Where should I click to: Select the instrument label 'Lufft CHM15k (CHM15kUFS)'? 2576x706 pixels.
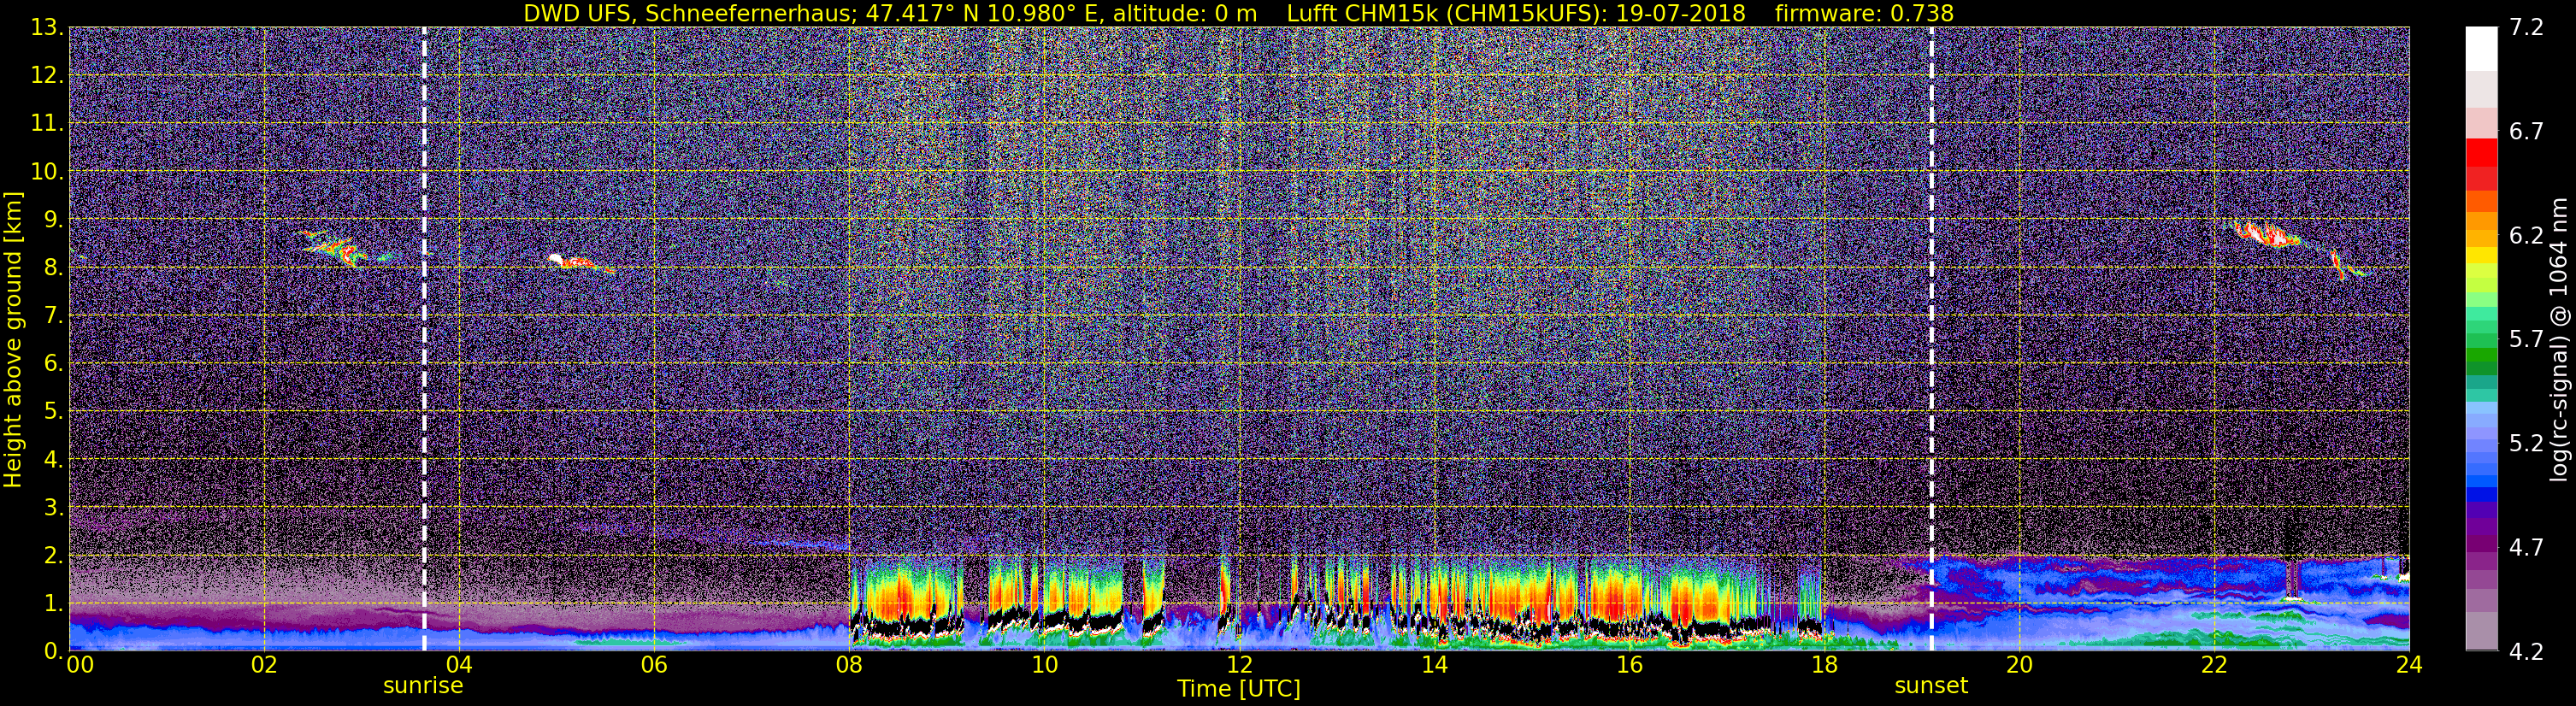(x=1447, y=13)
